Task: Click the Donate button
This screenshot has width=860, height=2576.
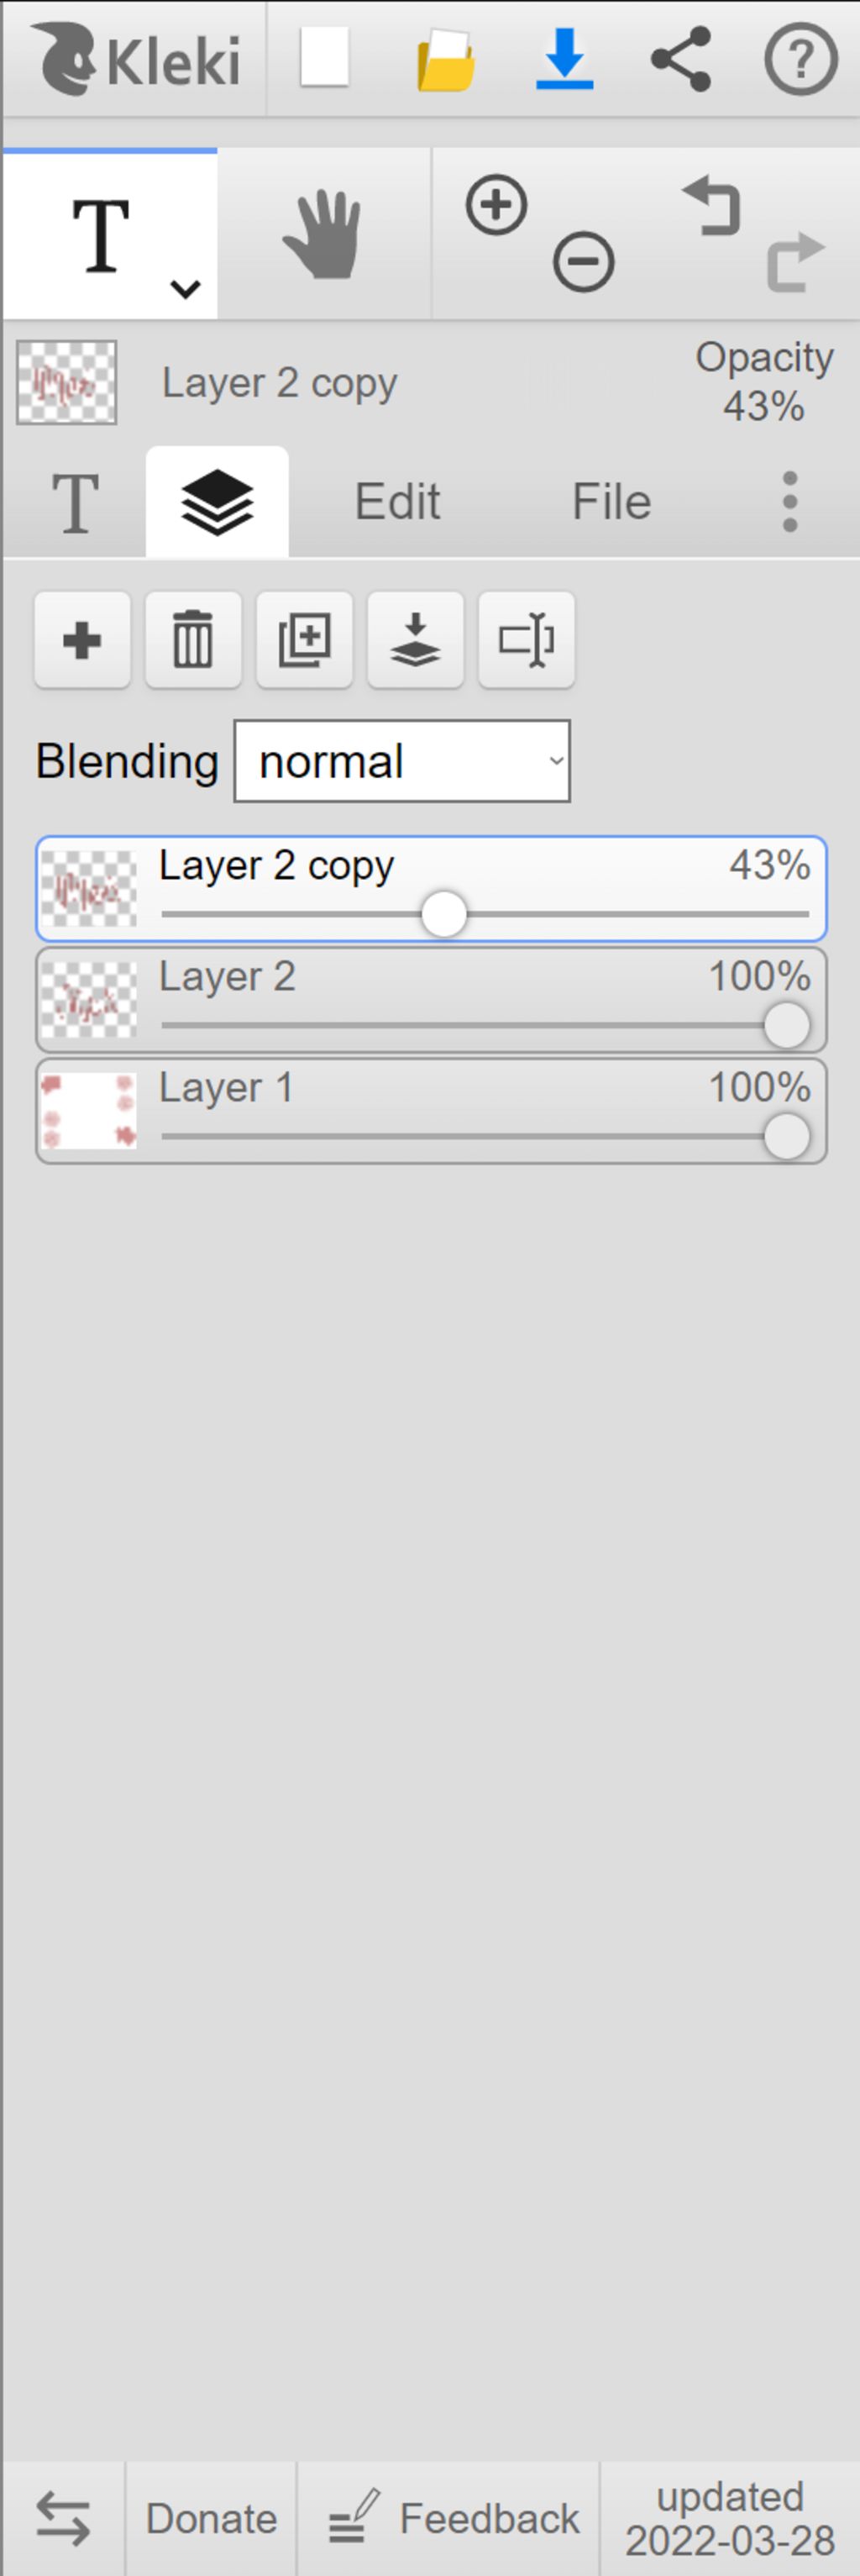Action: pos(211,2519)
